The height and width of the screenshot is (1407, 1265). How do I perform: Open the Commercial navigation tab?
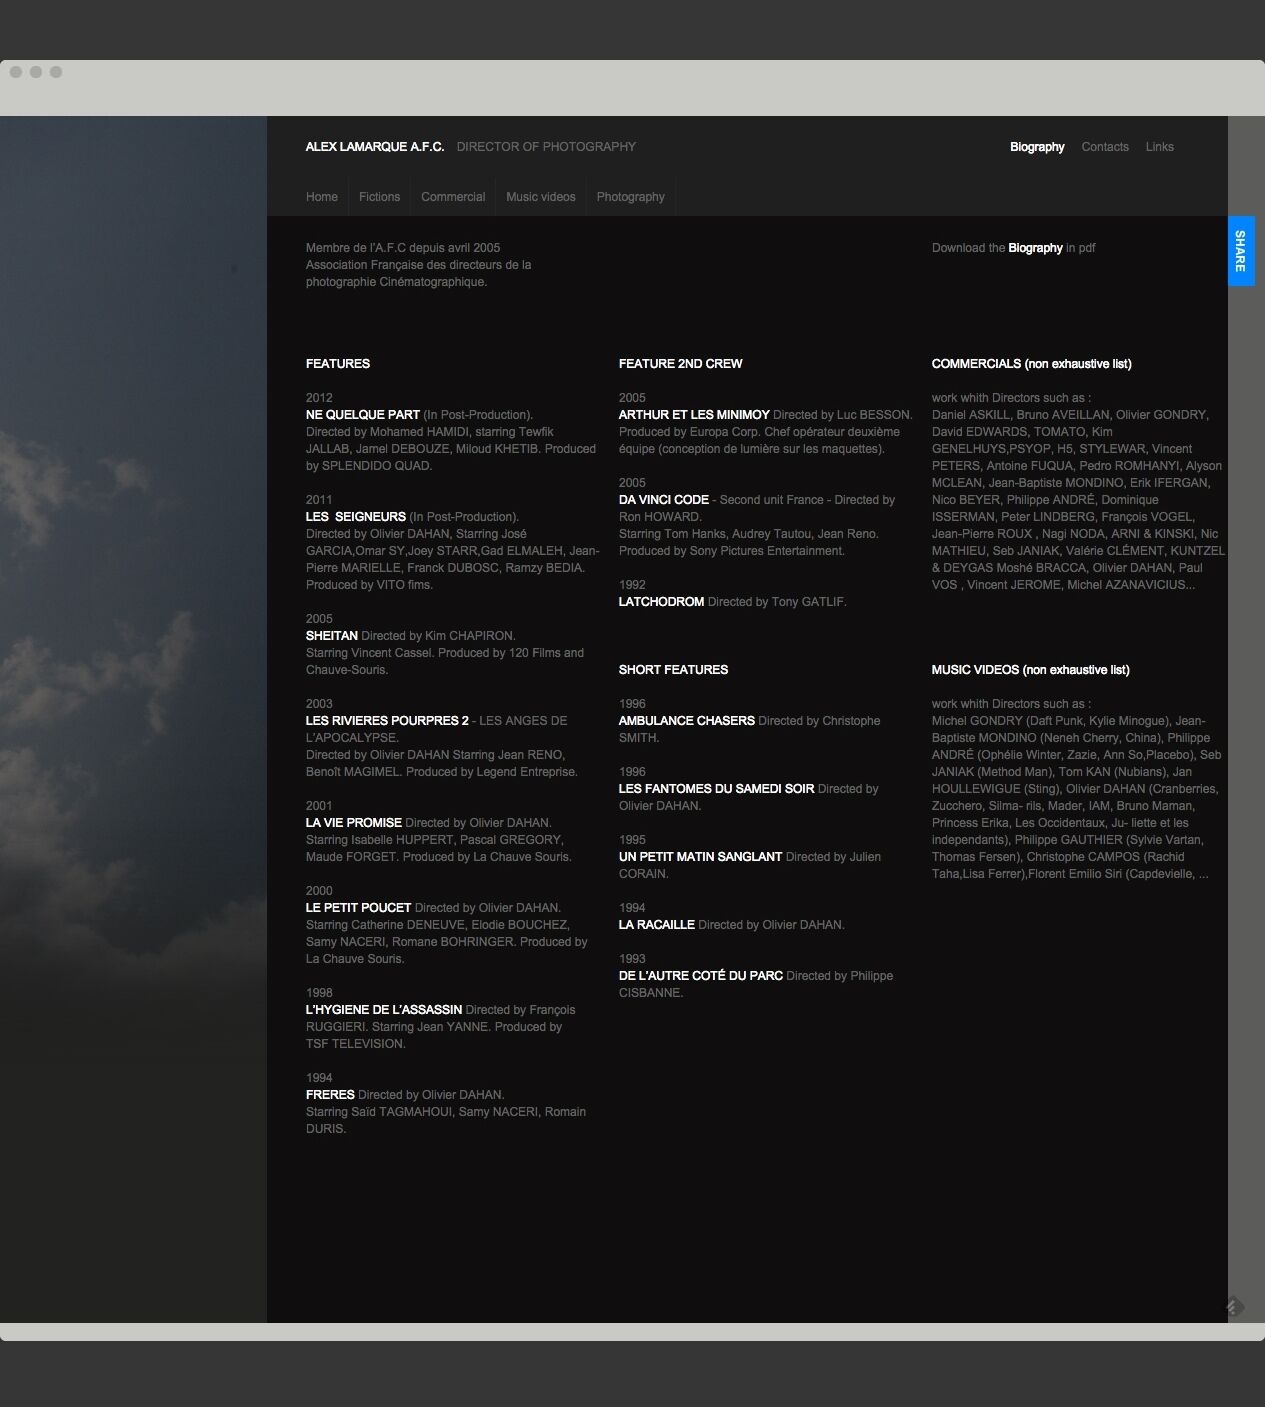point(453,197)
